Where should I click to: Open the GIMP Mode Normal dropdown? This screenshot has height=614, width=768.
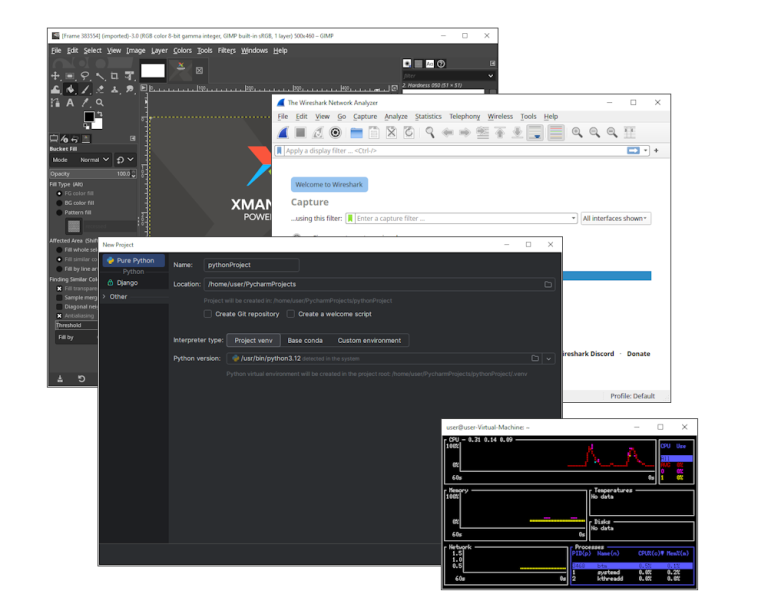coord(94,159)
